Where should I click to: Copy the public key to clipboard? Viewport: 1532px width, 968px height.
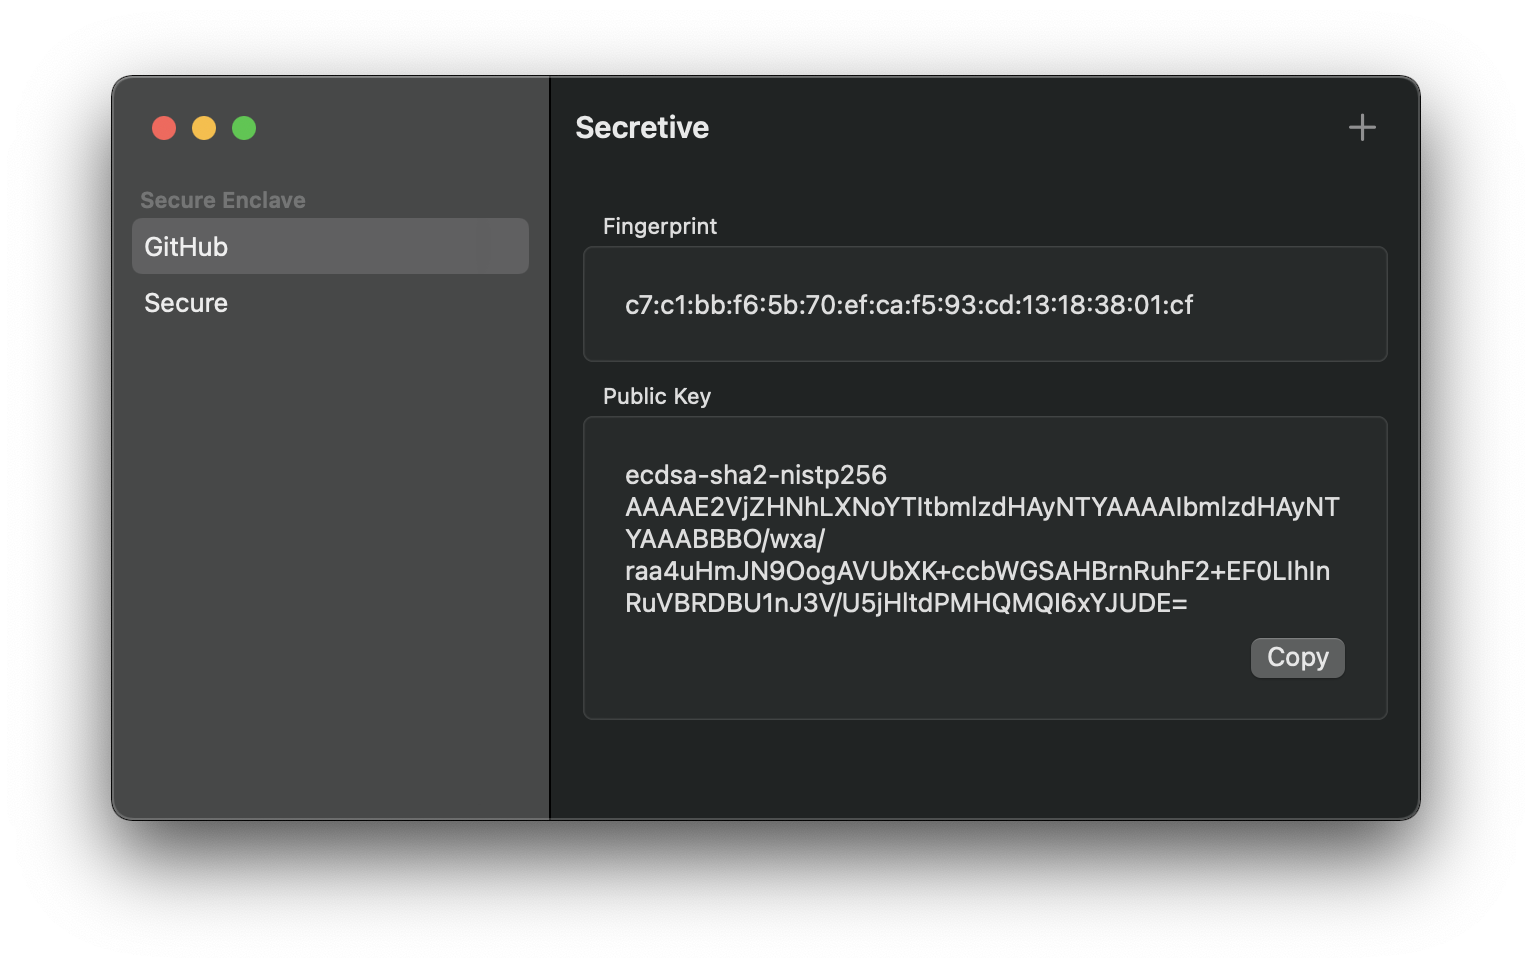click(1297, 657)
